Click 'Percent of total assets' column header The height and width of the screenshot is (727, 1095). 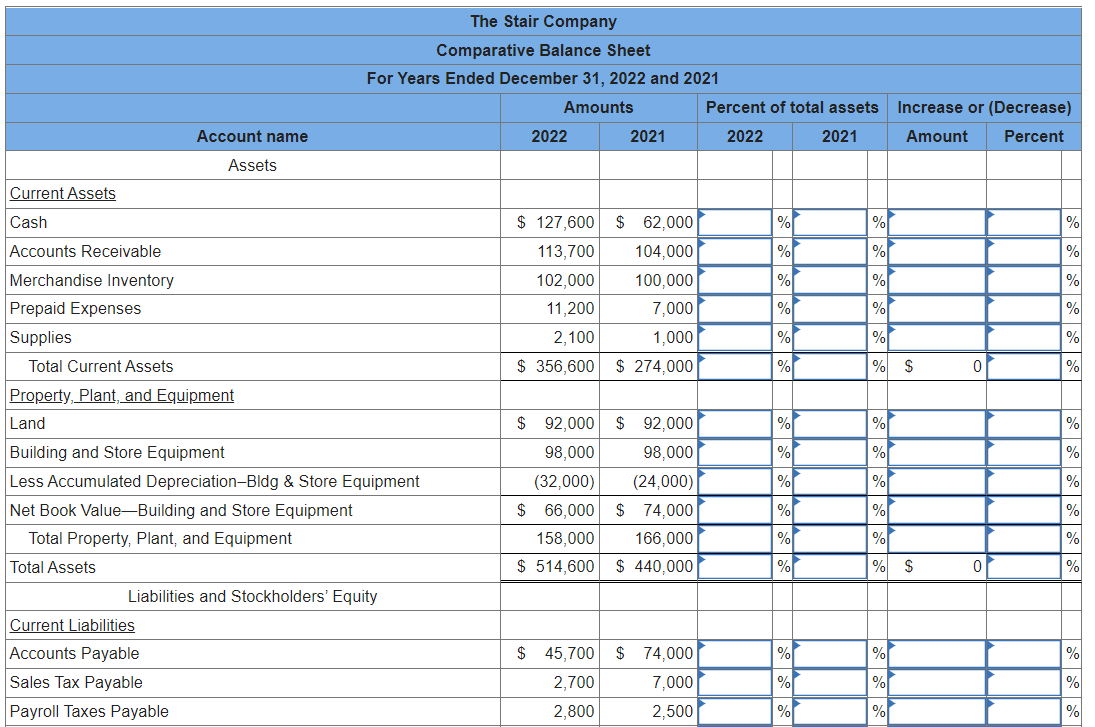pyautogui.click(x=792, y=108)
